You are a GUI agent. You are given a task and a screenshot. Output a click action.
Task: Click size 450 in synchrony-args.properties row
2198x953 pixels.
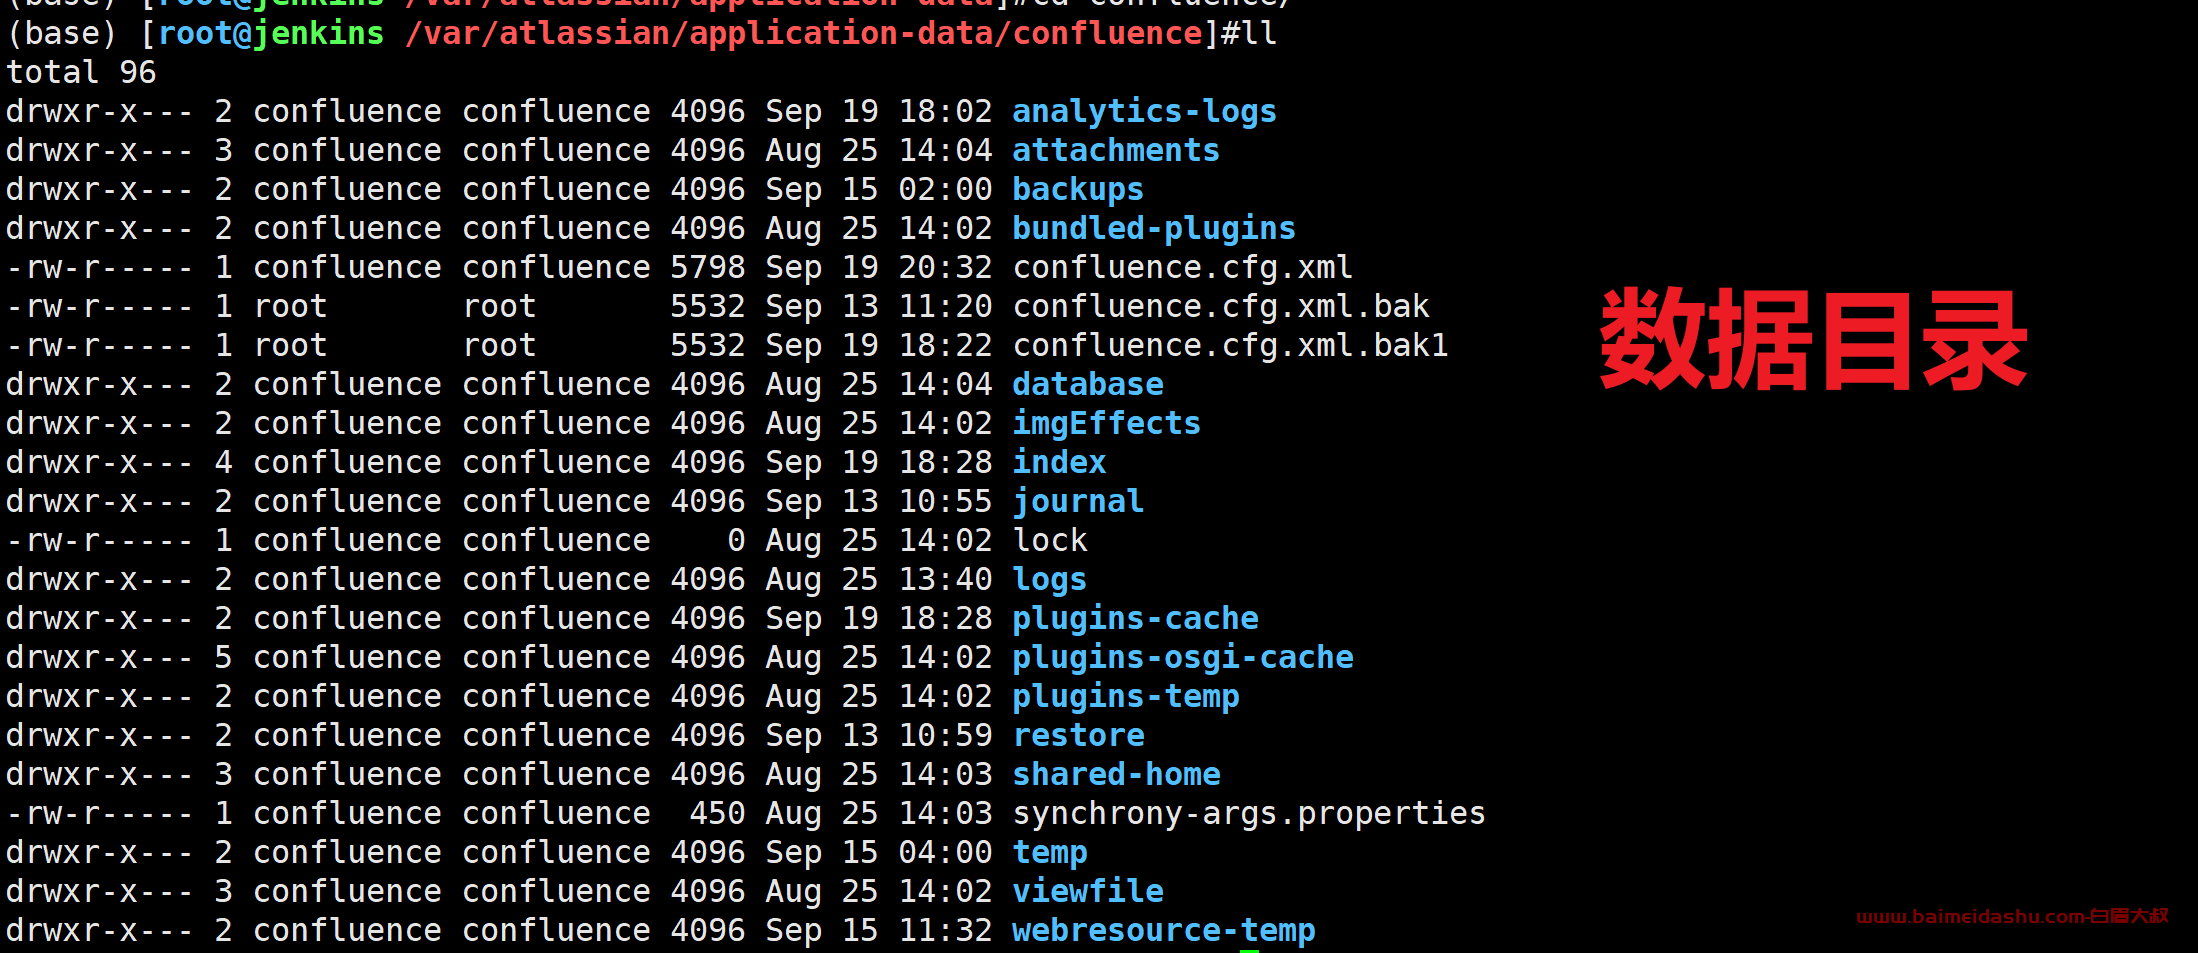717,814
